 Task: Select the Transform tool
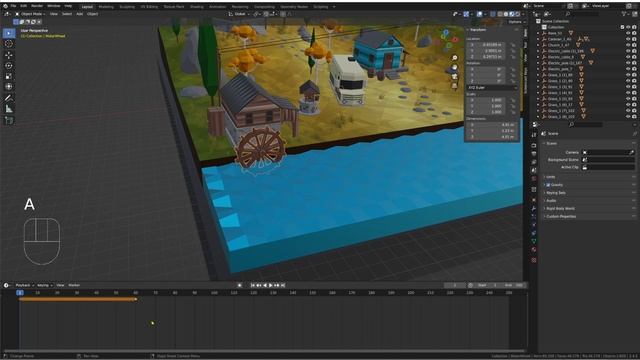point(9,87)
